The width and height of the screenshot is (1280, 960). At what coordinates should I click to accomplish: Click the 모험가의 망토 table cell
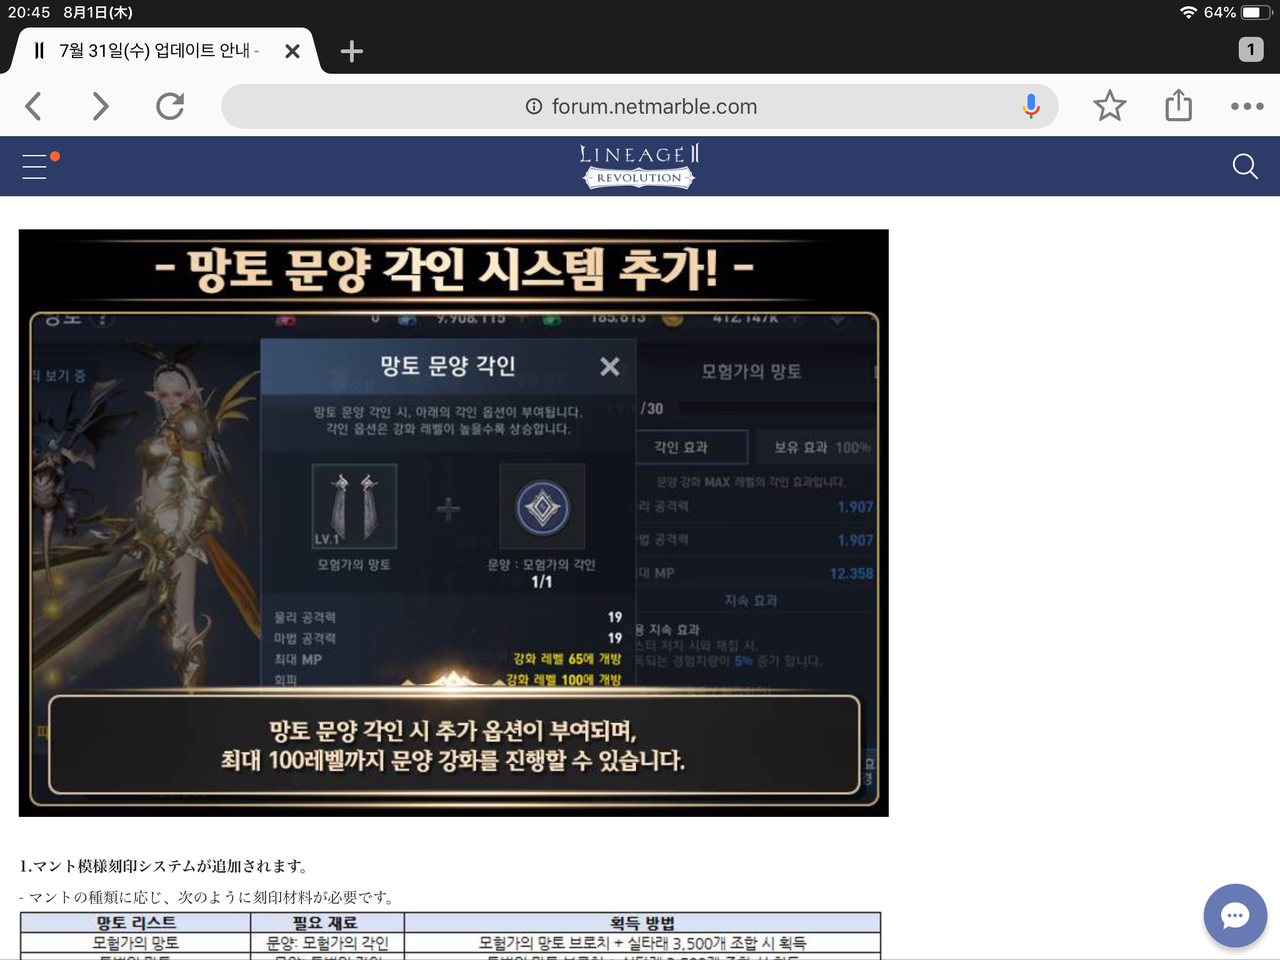tap(136, 942)
